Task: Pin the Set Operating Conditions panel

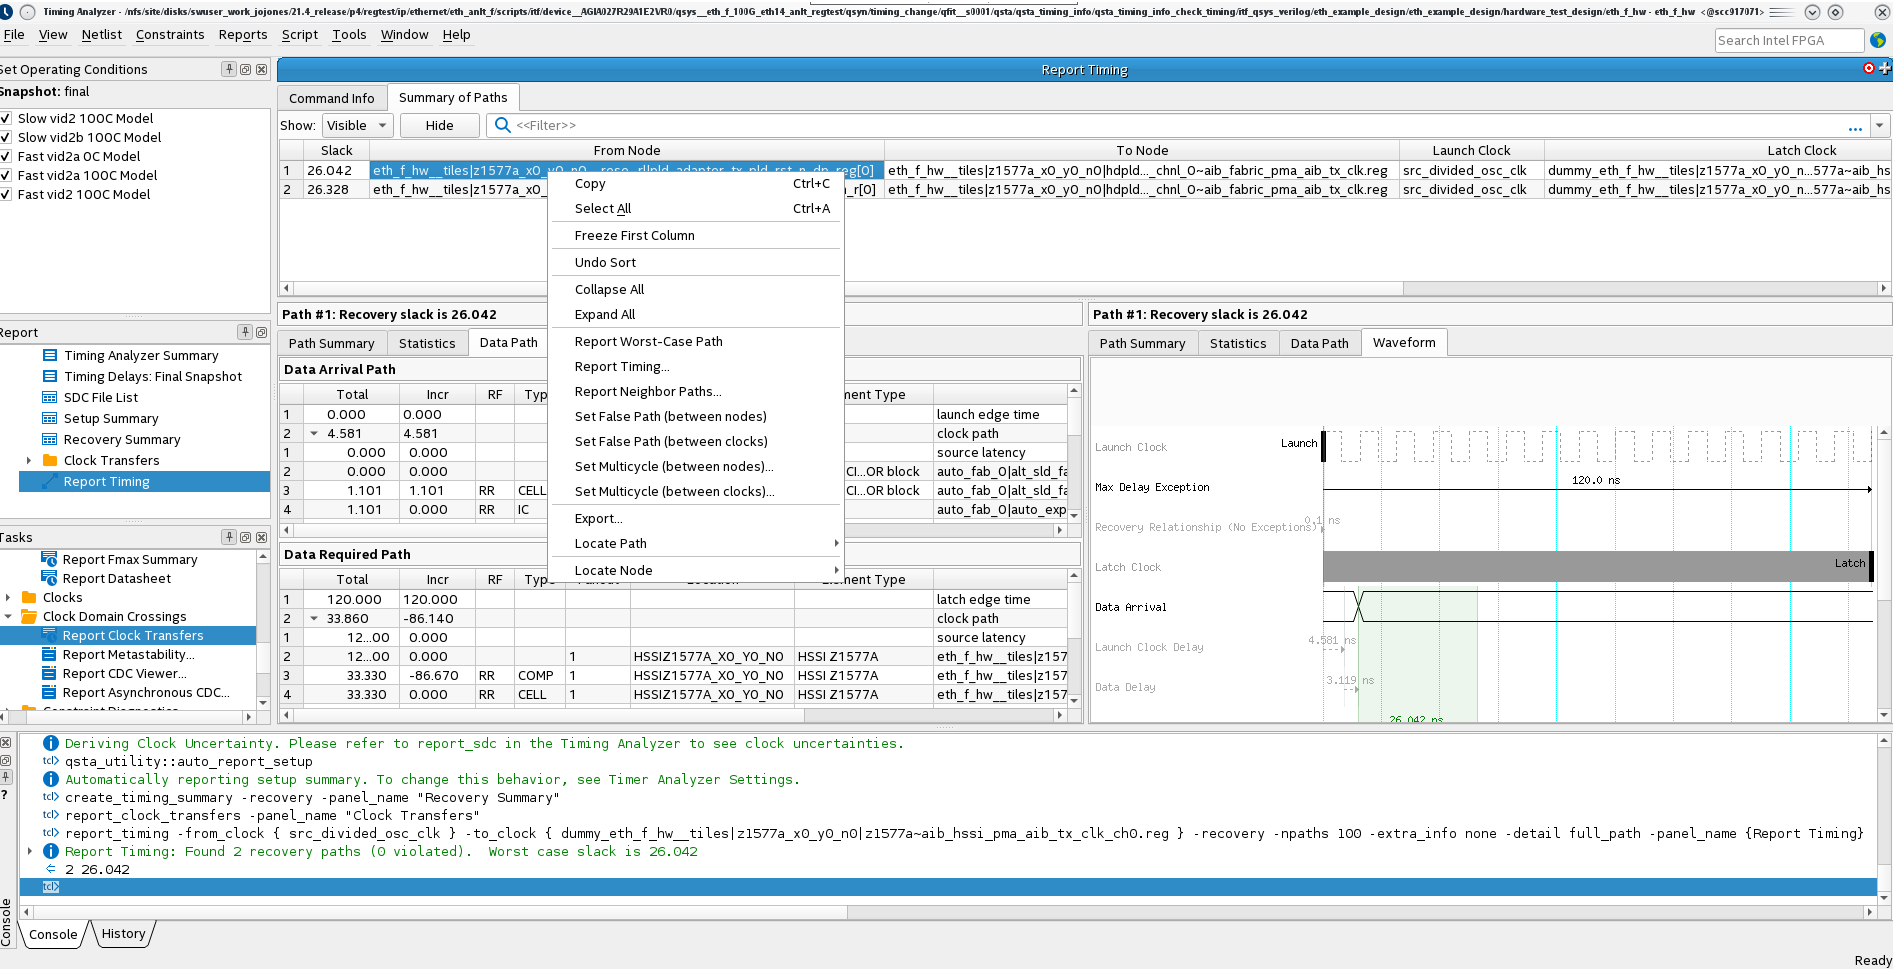Action: click(229, 69)
